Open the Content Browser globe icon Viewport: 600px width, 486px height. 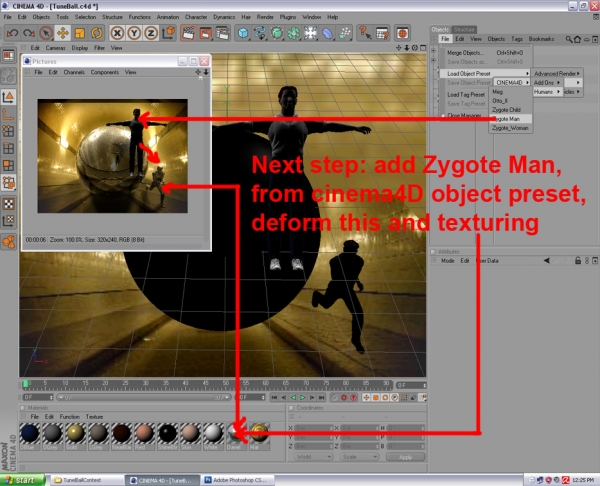tap(402, 33)
